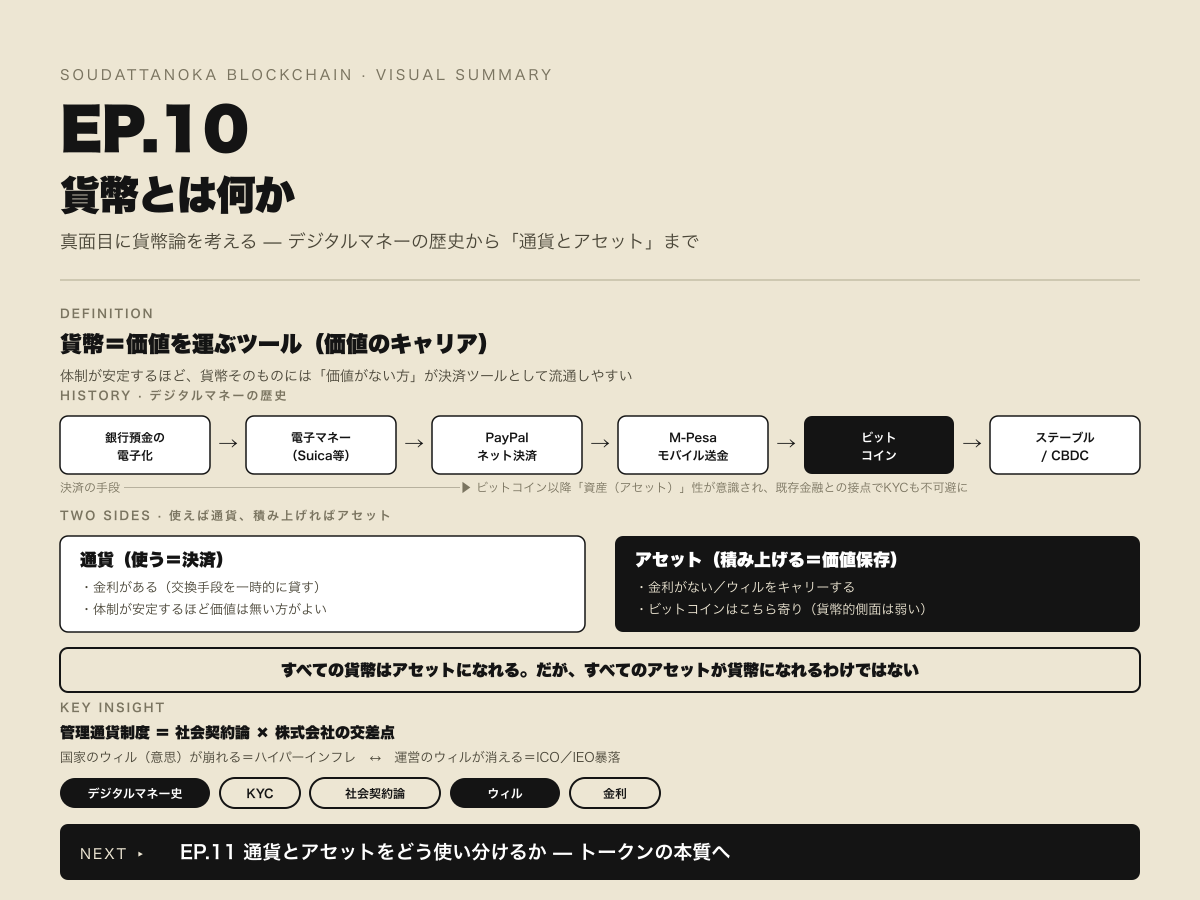Click the bullet 金利がない／ウィルをキャリーする
1200x900 pixels.
(745, 587)
